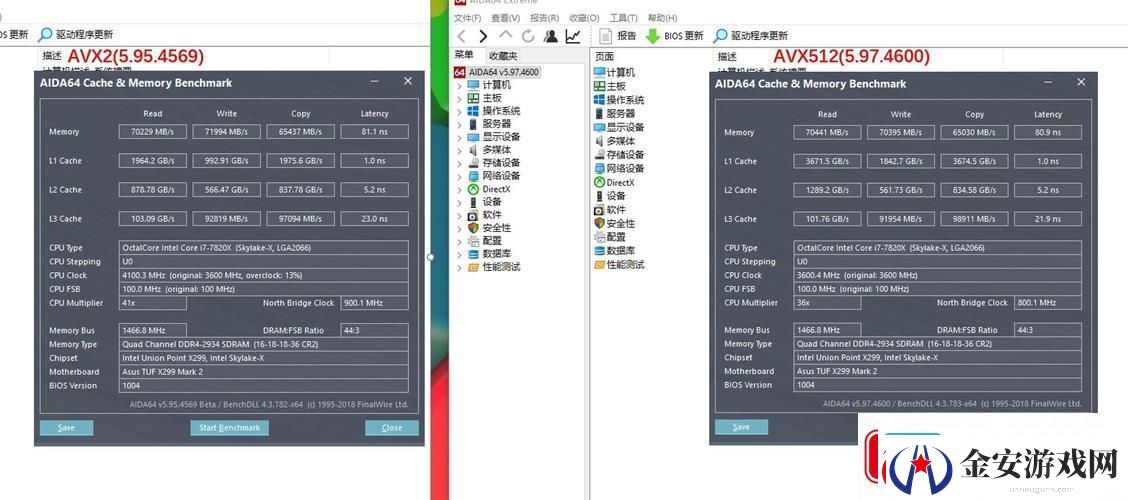Click the 页面 column header

click(604, 56)
